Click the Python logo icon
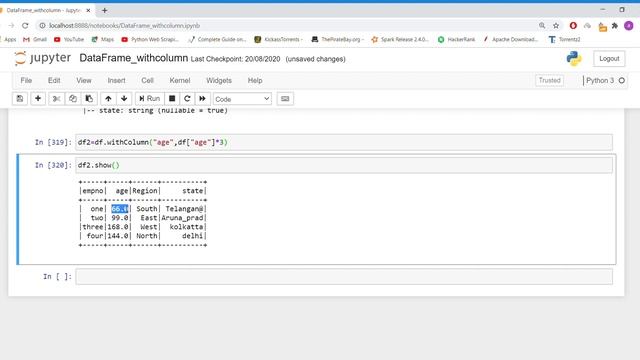Image resolution: width=640 pixels, height=360 pixels. (574, 59)
